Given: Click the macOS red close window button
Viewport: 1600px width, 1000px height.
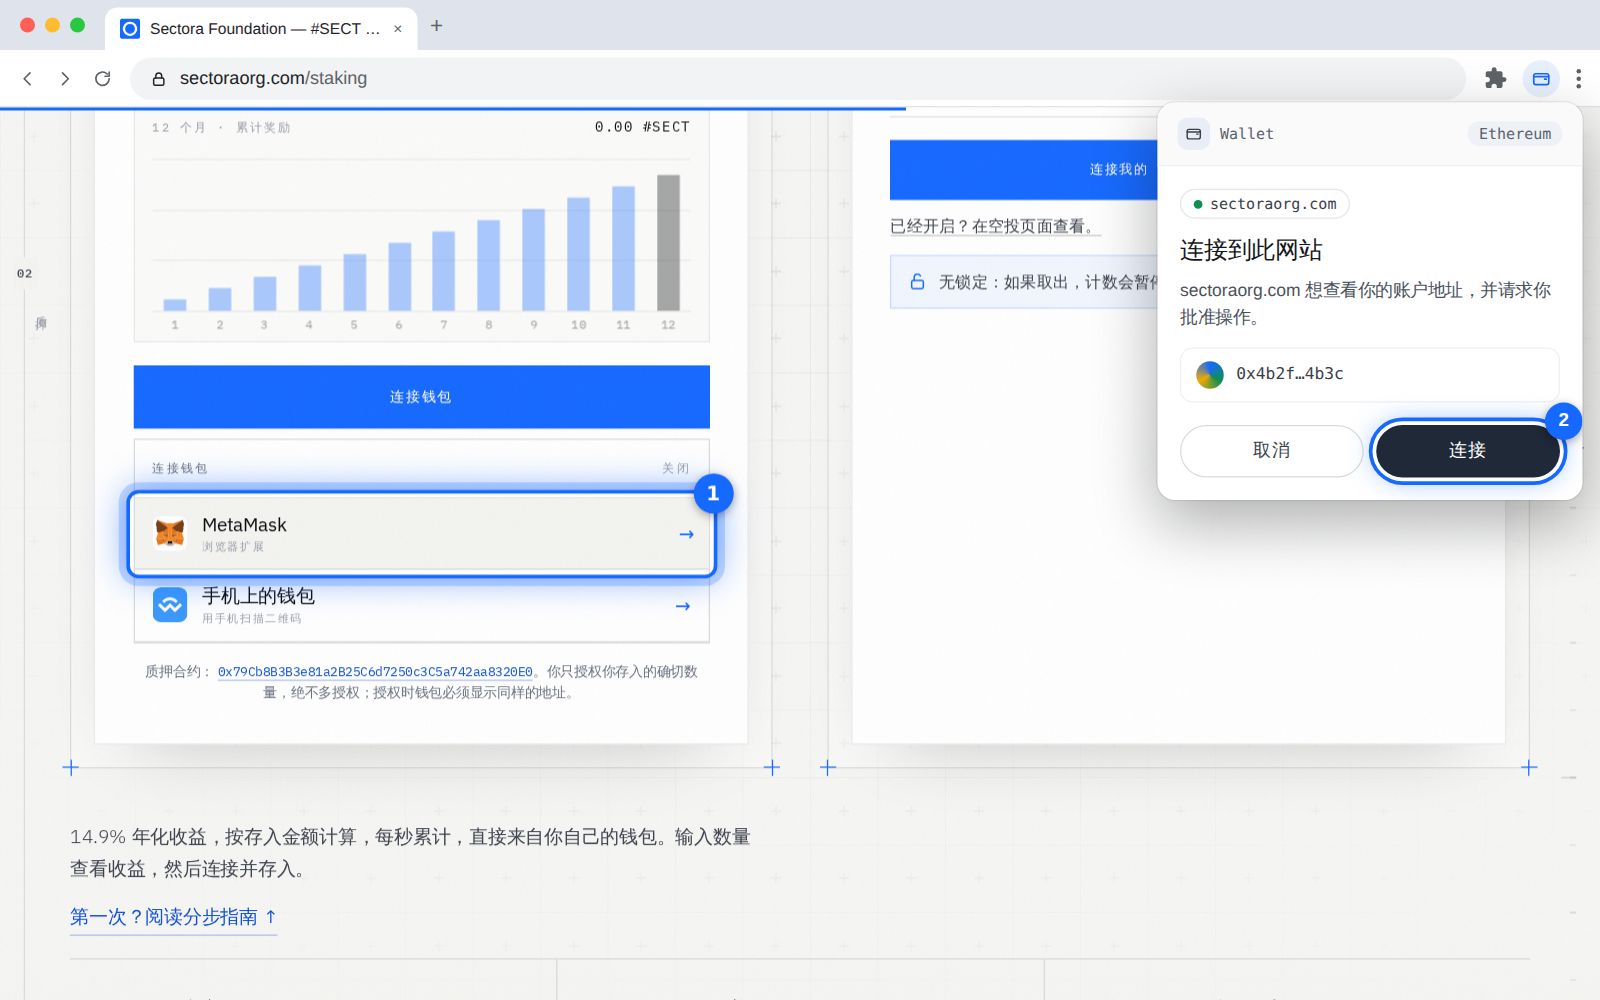Looking at the screenshot, I should coord(27,25).
